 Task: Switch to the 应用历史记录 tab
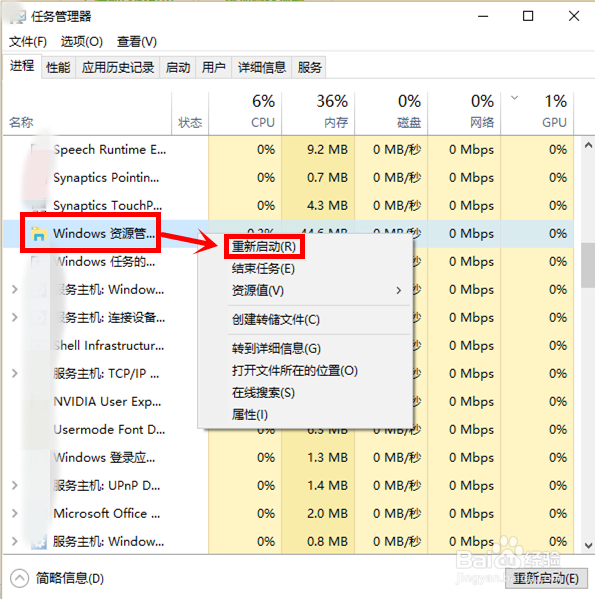point(118,68)
